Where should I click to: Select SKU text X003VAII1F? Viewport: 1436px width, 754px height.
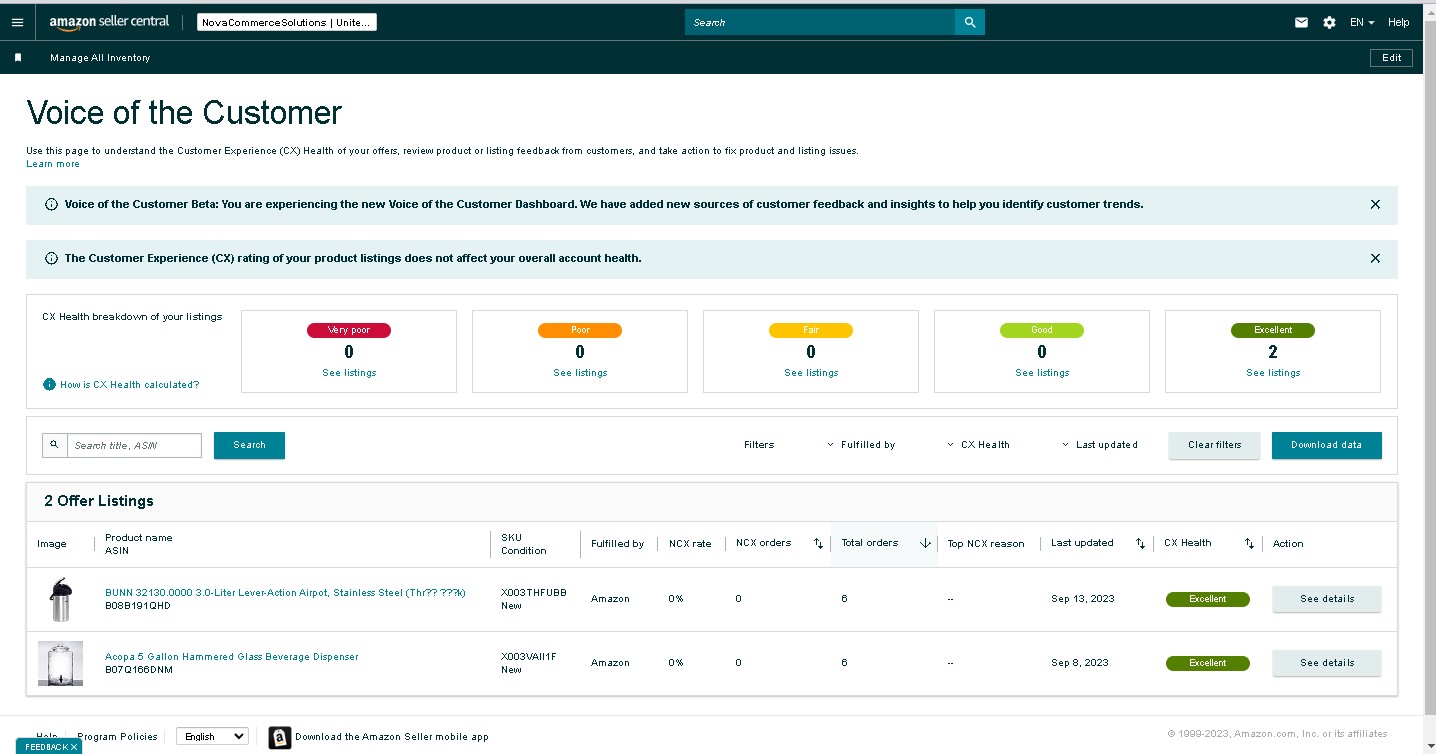[529, 657]
